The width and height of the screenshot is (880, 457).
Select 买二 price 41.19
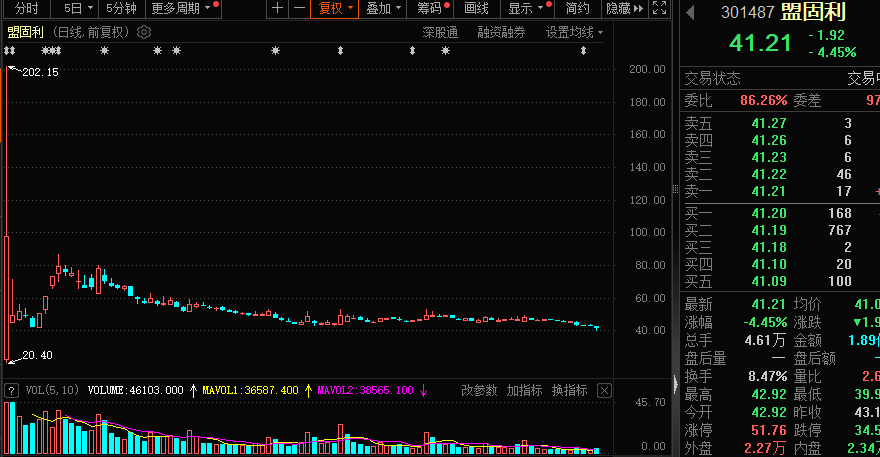[769, 230]
